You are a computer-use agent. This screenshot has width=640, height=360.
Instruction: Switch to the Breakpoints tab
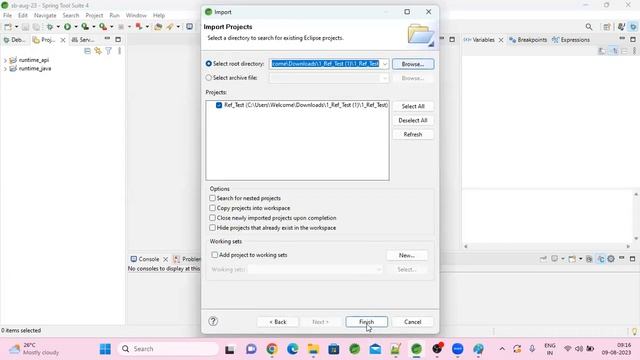tap(528, 40)
